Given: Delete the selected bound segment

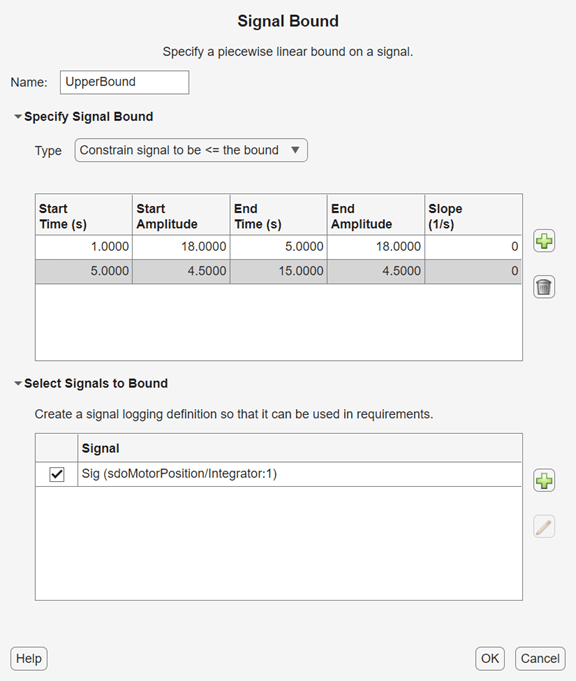Looking at the screenshot, I should point(544,287).
